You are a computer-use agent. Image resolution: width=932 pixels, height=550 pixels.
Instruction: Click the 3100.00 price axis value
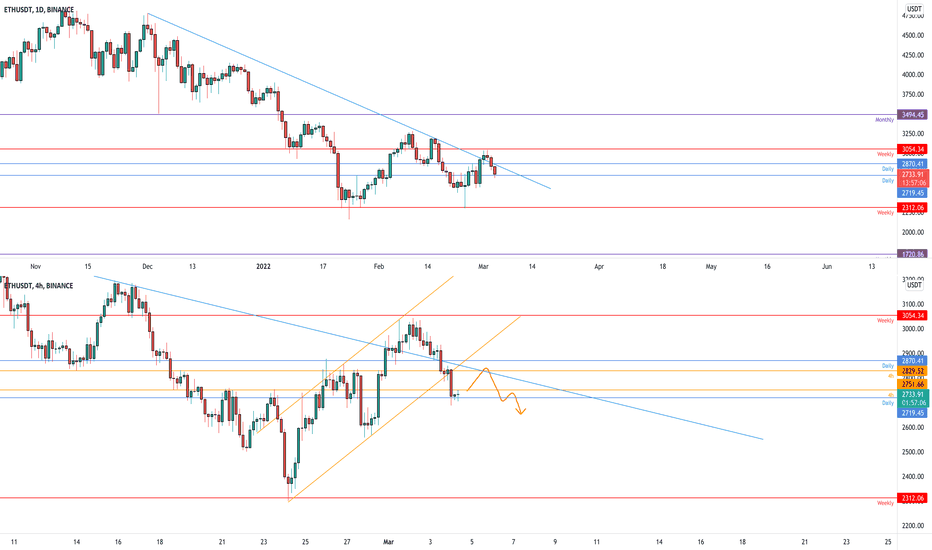[913, 304]
